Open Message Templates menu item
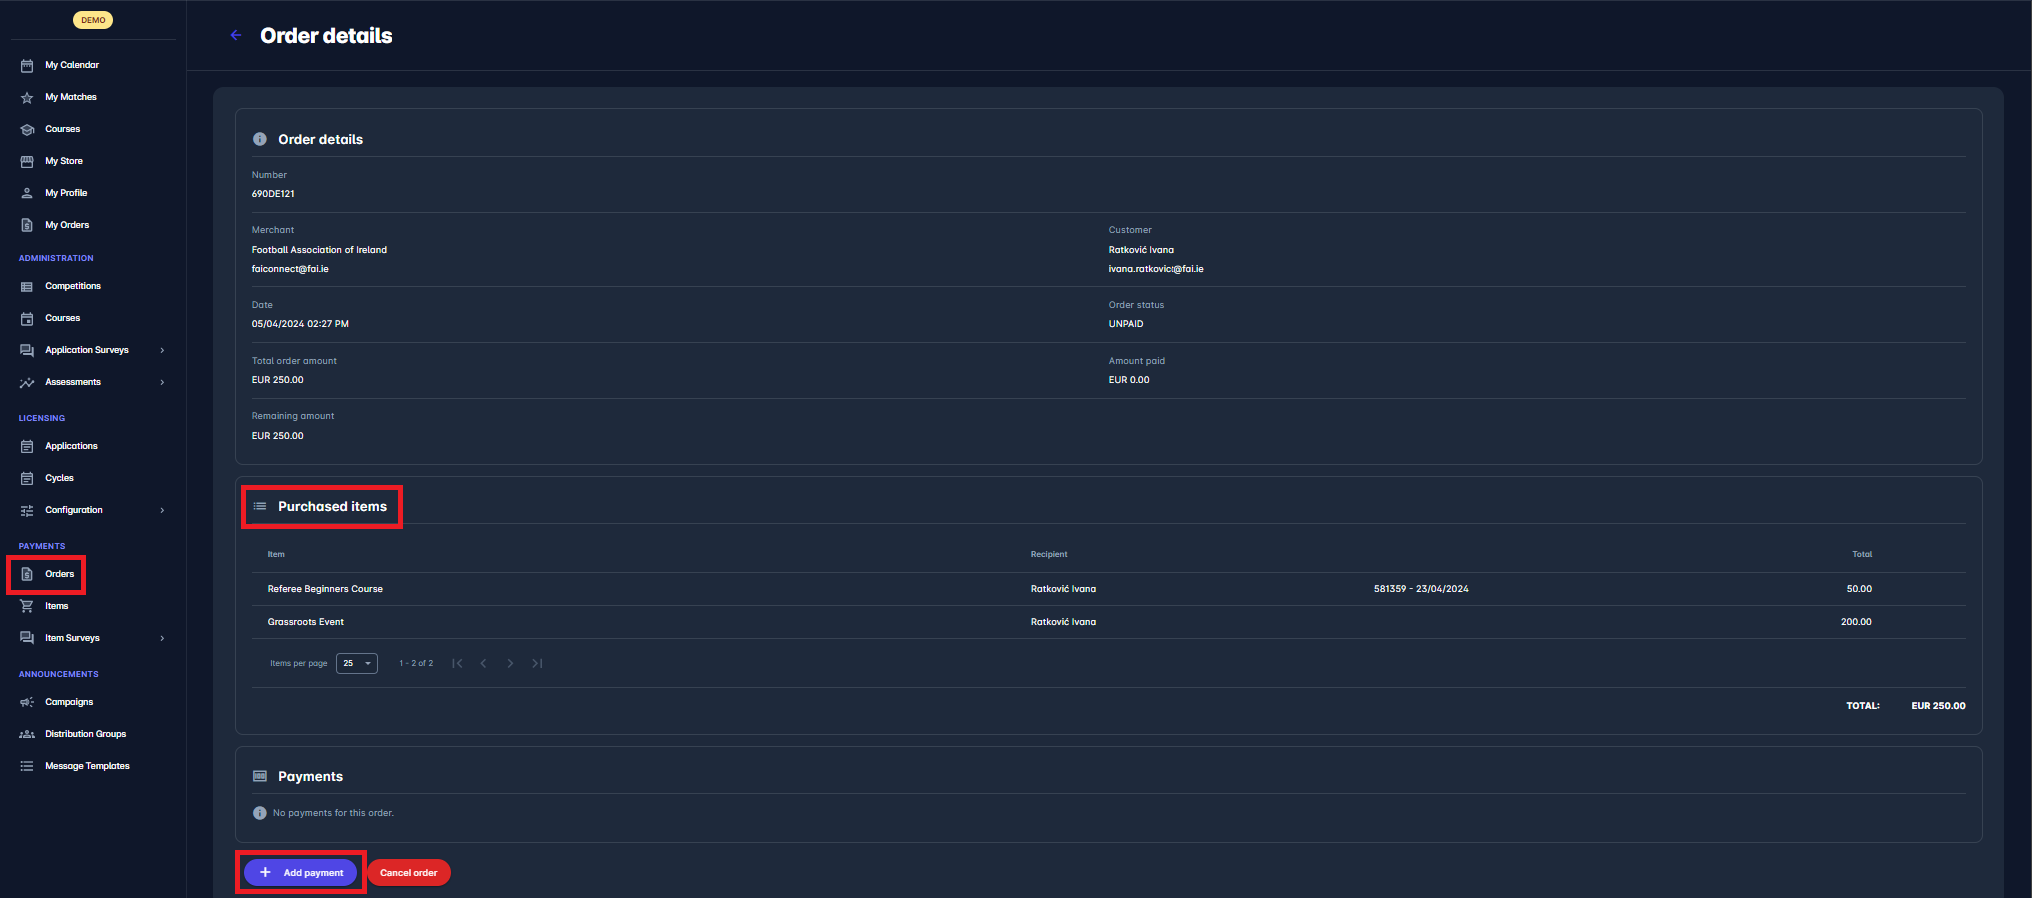Image resolution: width=2032 pixels, height=898 pixels. pos(87,766)
